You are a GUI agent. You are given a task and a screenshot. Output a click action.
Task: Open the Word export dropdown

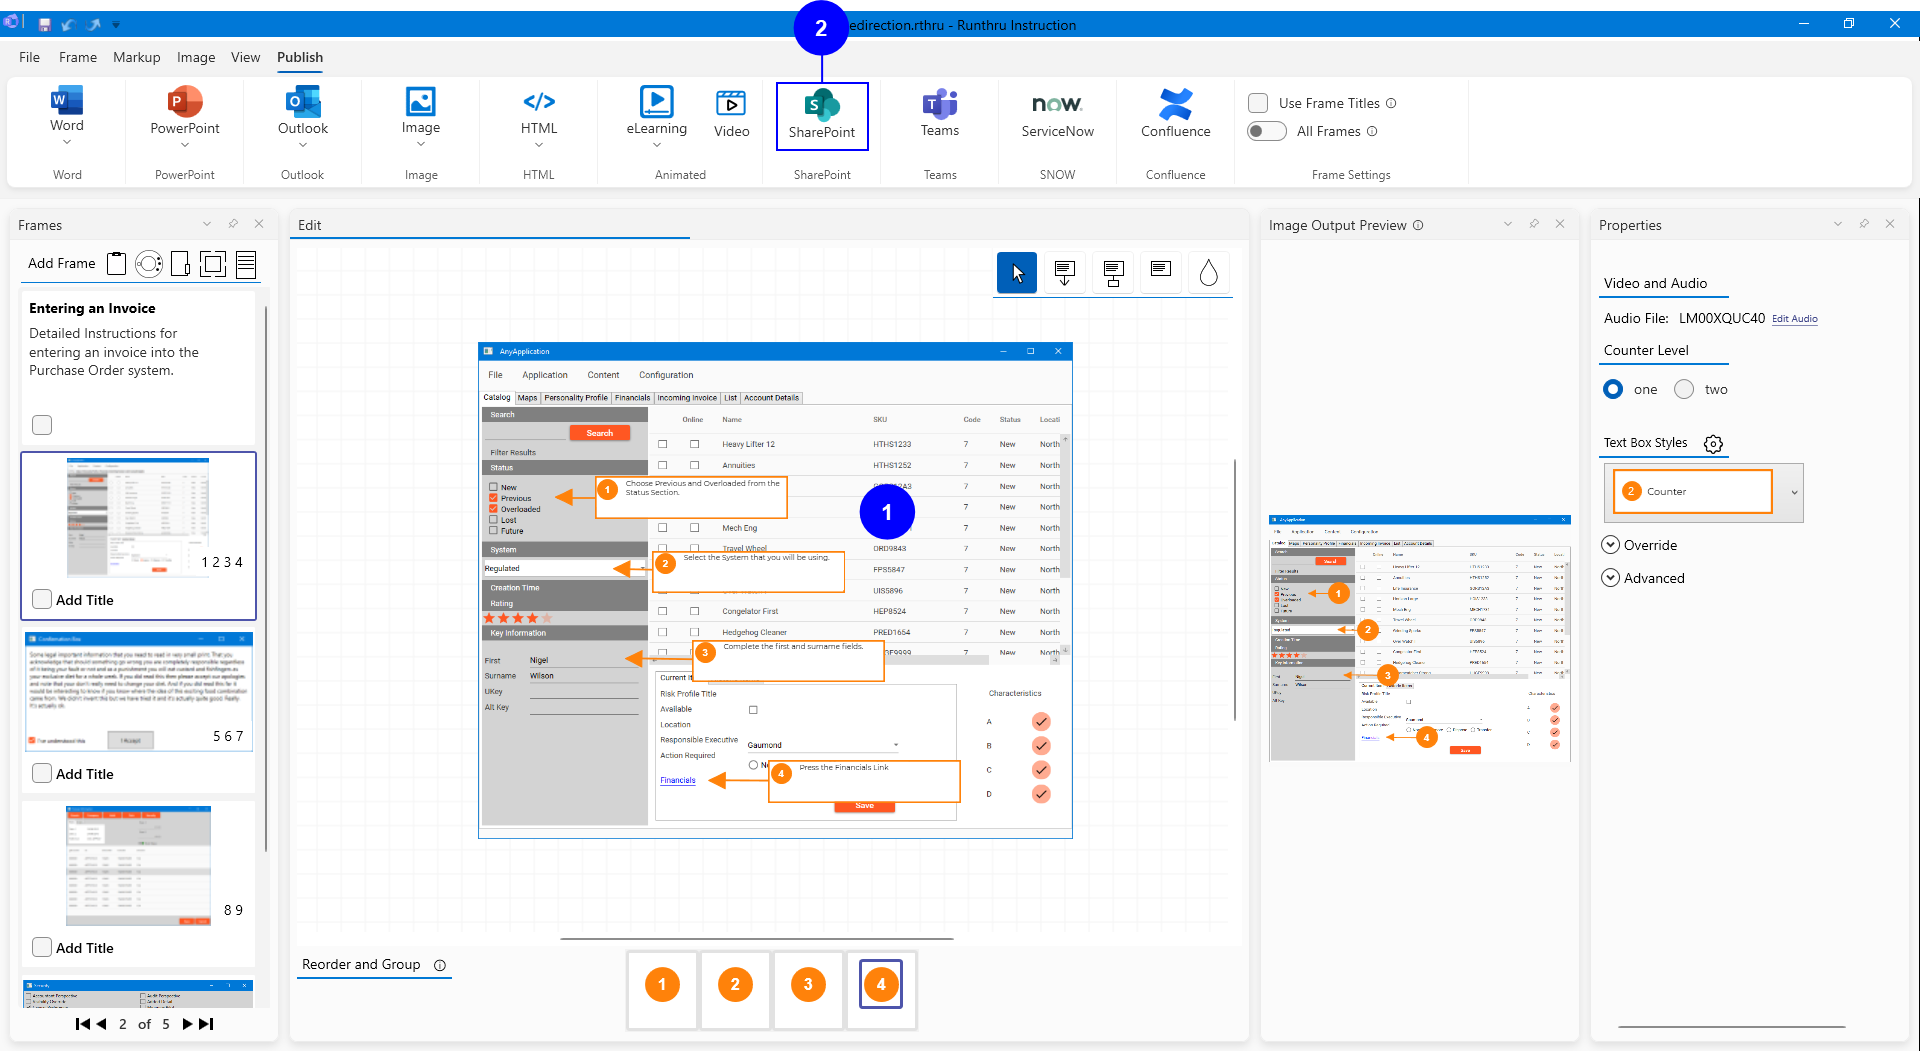pos(67,142)
